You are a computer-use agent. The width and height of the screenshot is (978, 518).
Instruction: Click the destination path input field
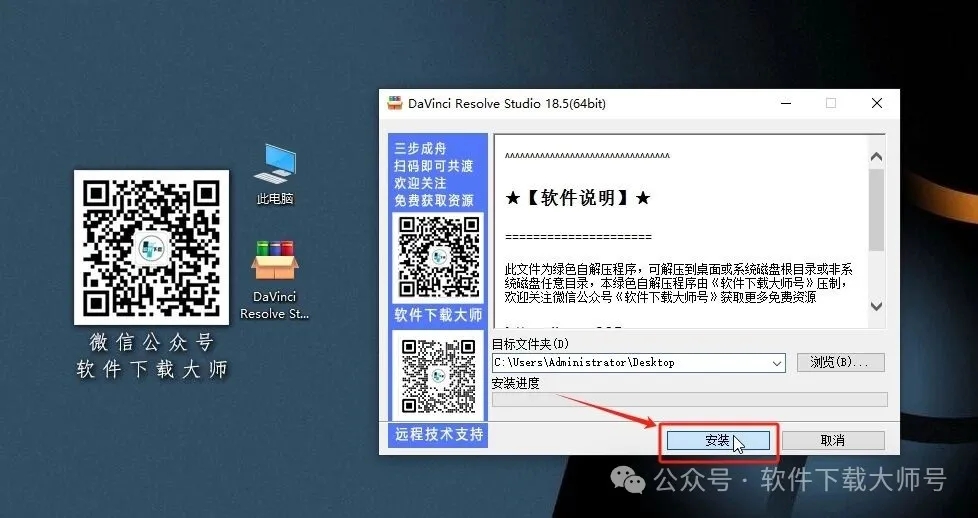pos(638,363)
